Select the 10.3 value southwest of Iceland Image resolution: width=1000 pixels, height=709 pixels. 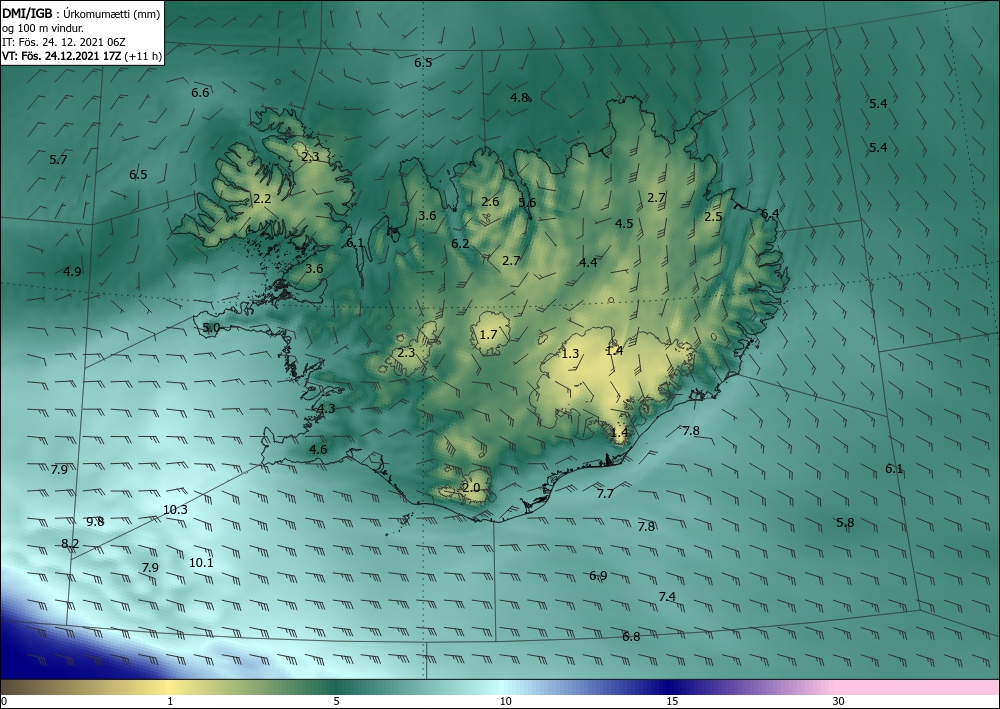click(175, 509)
